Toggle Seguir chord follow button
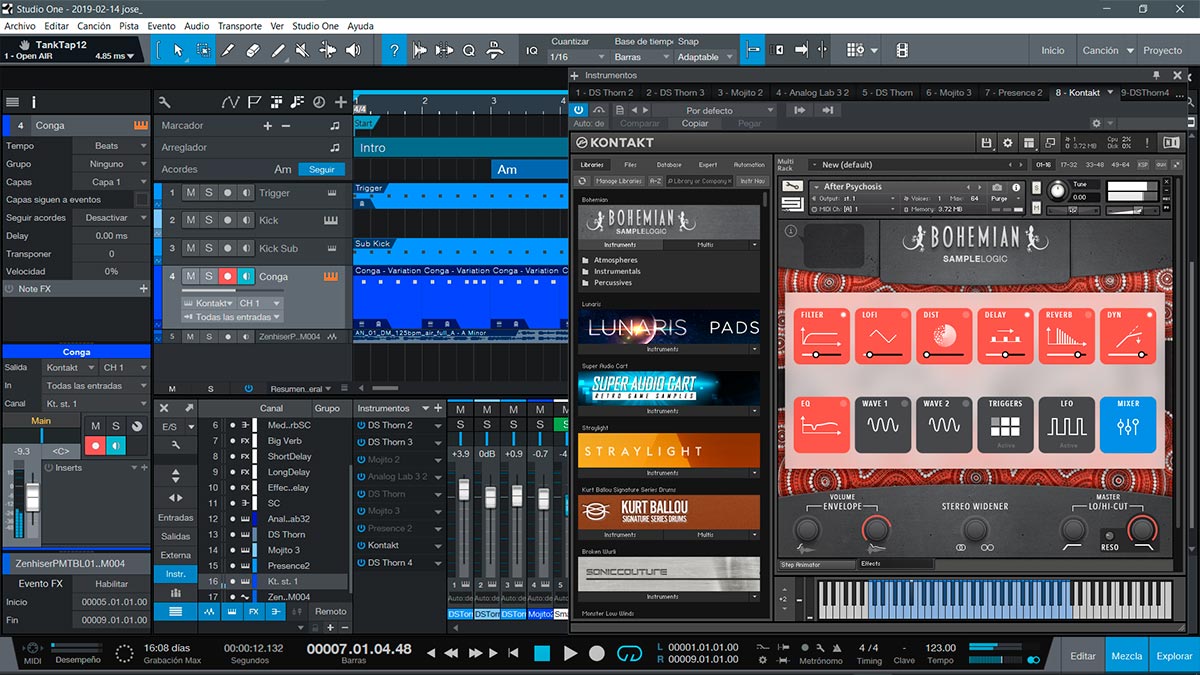This screenshot has width=1200, height=675. (322, 169)
